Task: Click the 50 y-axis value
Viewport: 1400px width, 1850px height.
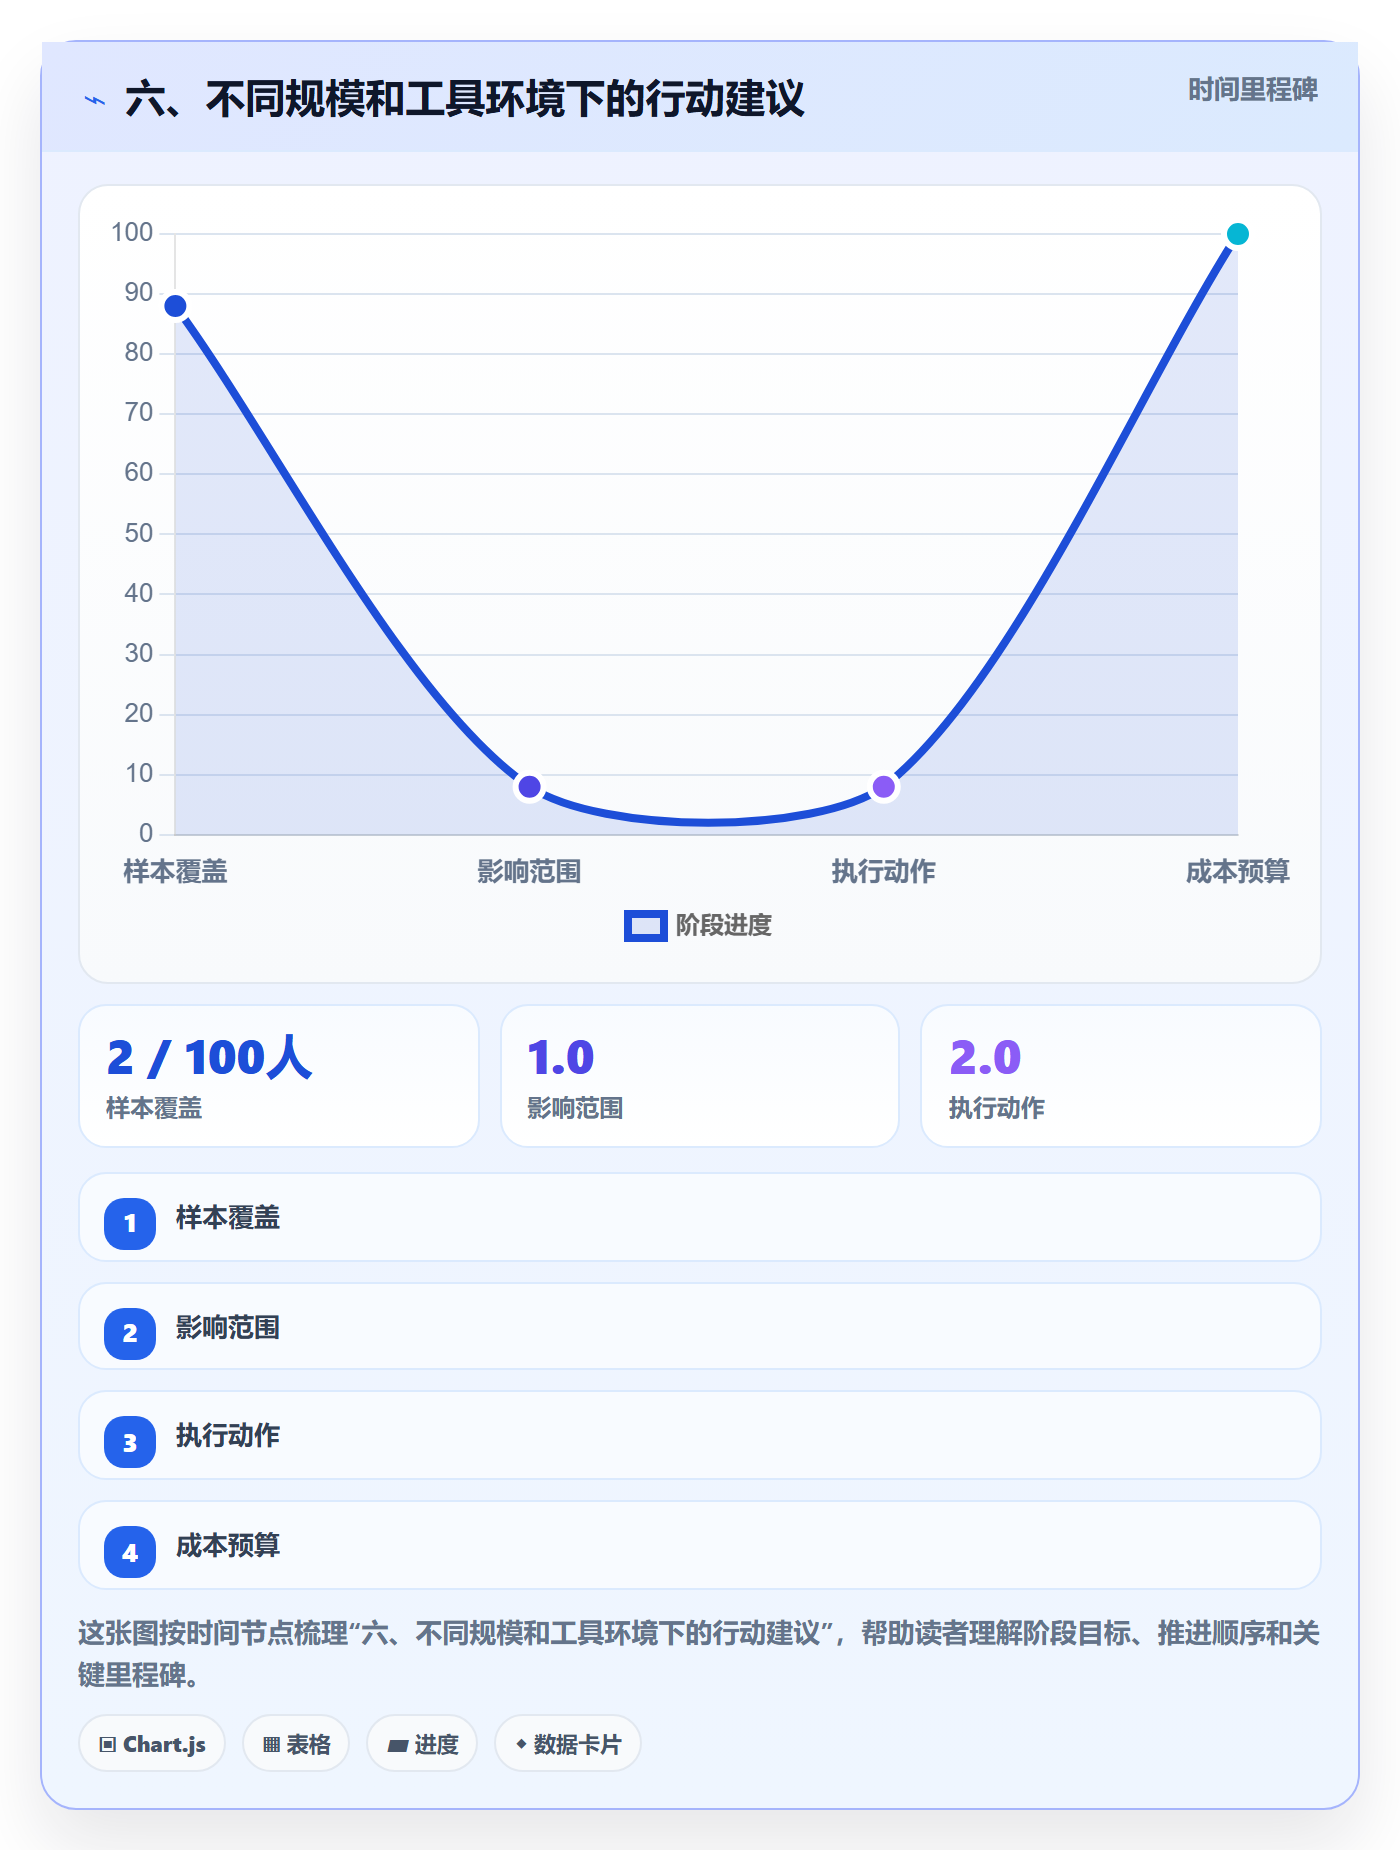Action: [139, 533]
